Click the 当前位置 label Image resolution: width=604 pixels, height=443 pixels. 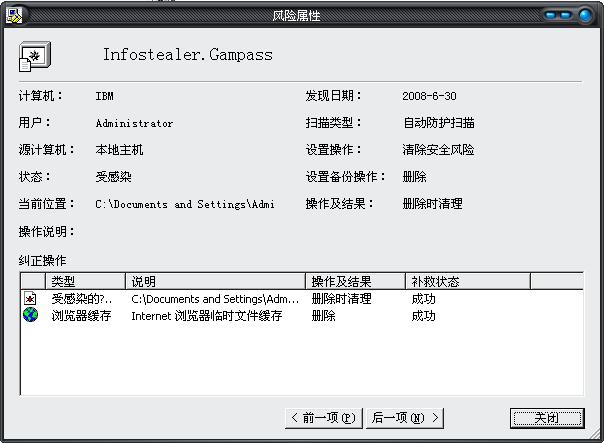[x=46, y=204]
